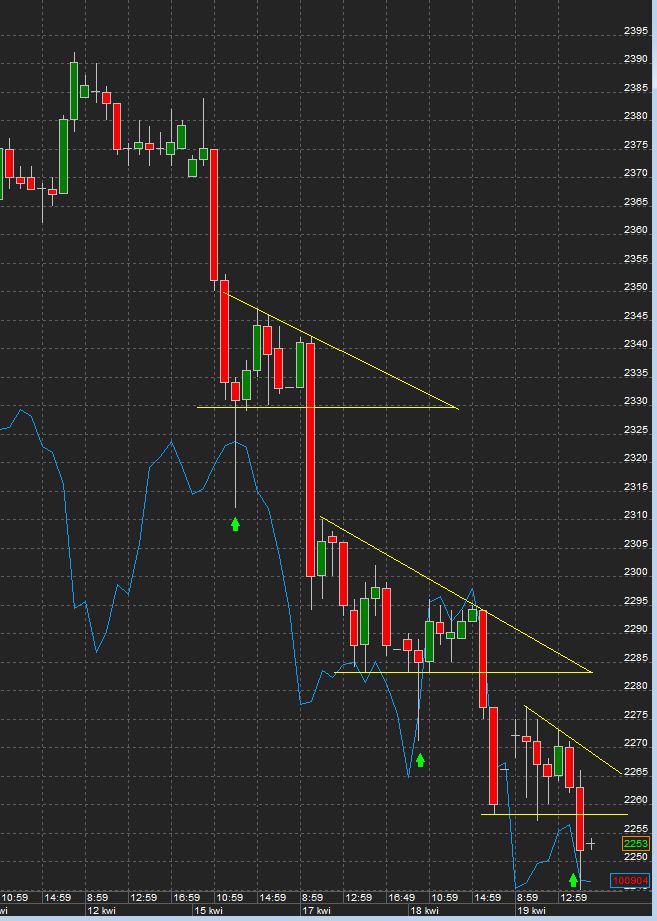Click the 2380 price level label
This screenshot has width=657, height=921.
(636, 116)
